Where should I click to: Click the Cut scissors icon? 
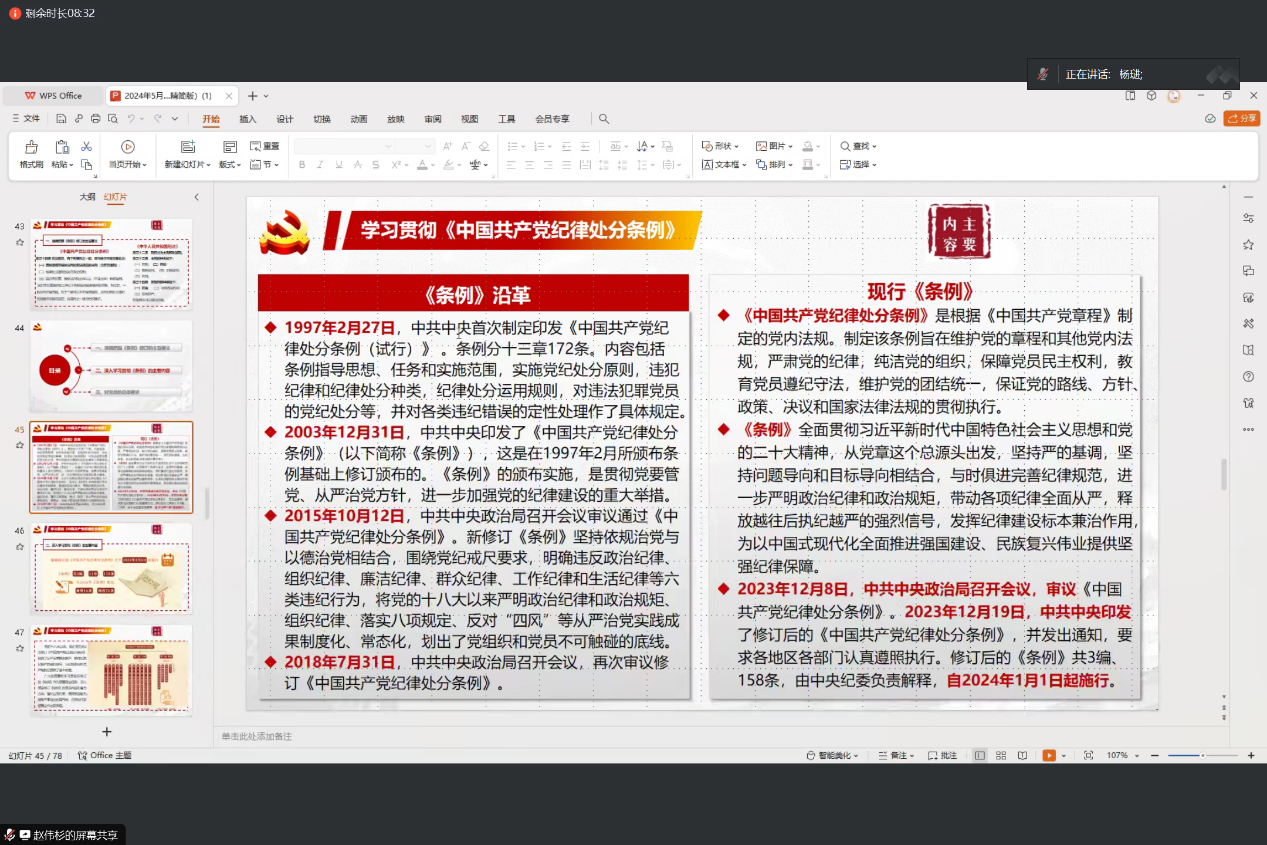[x=87, y=146]
